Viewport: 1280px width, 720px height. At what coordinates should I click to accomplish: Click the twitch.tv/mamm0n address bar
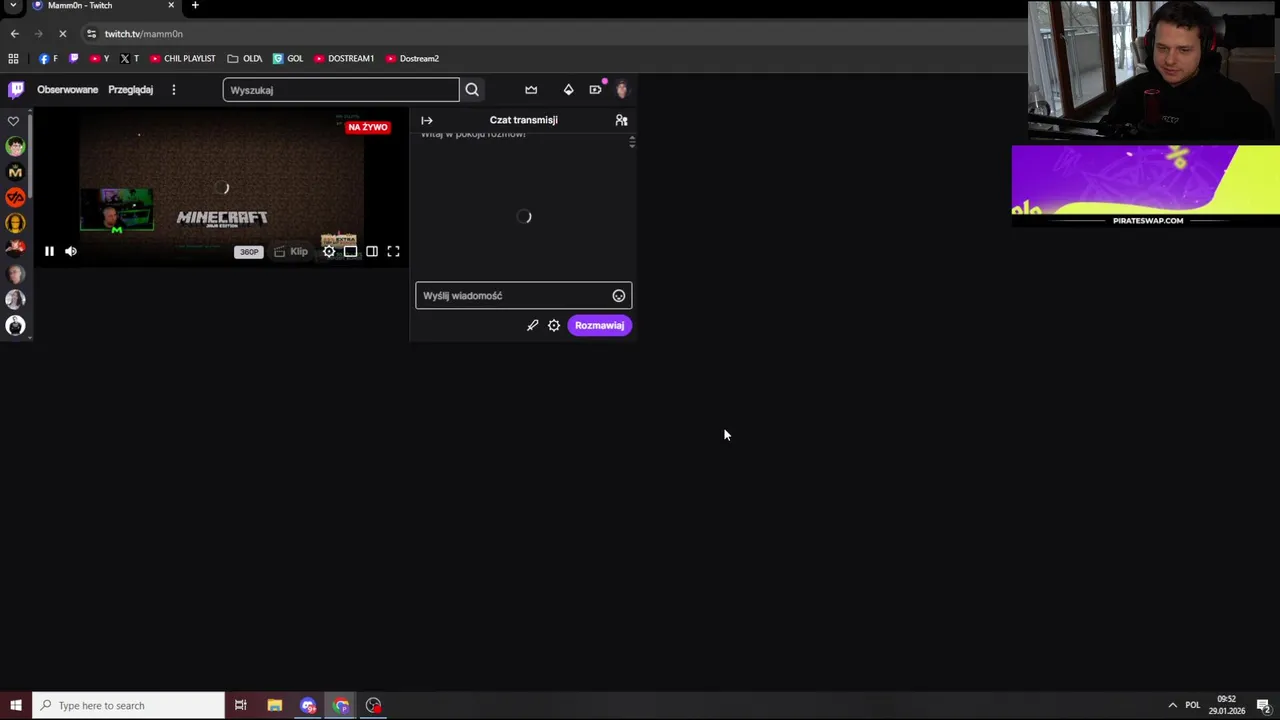143,34
